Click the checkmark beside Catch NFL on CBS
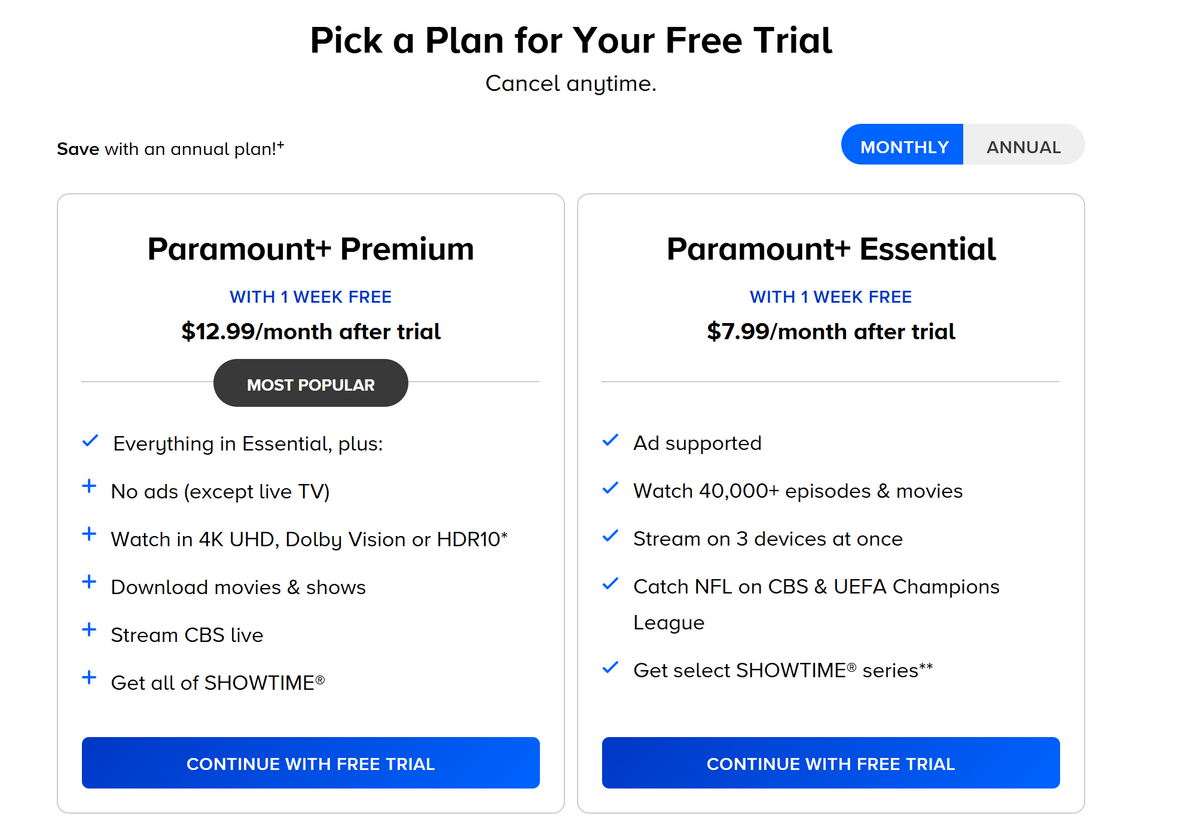This screenshot has width=1200, height=828. tap(610, 584)
